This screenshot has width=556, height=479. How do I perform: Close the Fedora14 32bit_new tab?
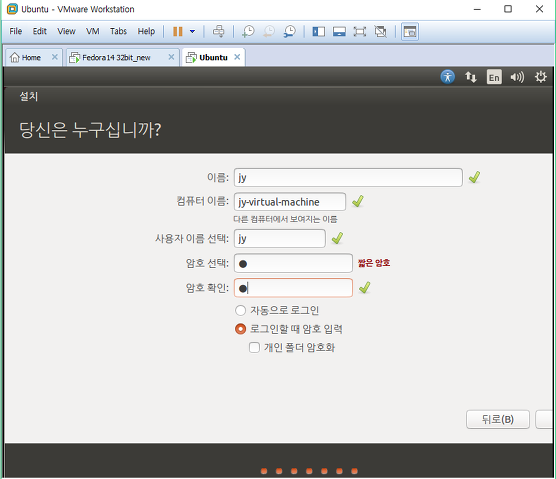(x=171, y=57)
